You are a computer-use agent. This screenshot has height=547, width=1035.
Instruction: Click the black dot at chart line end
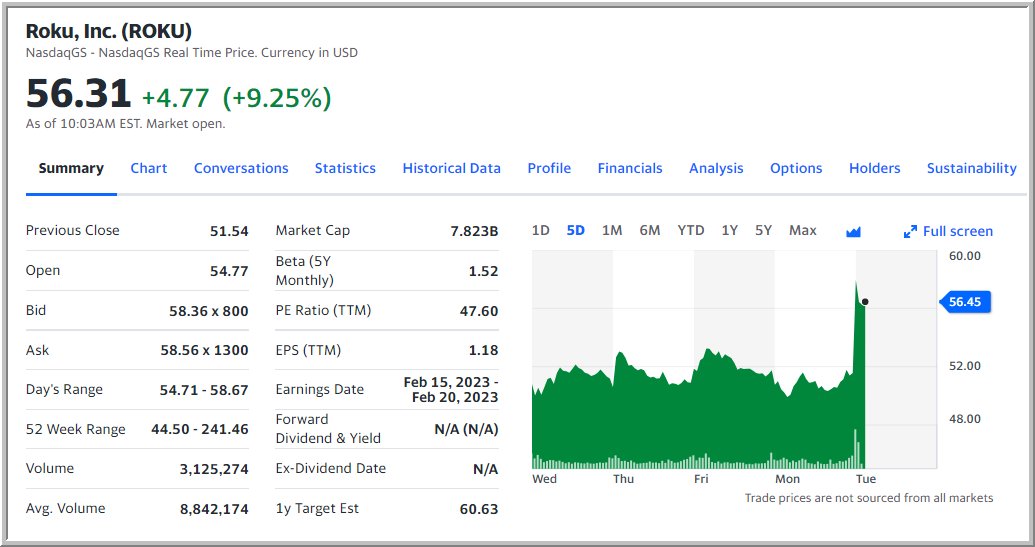pyautogui.click(x=865, y=302)
